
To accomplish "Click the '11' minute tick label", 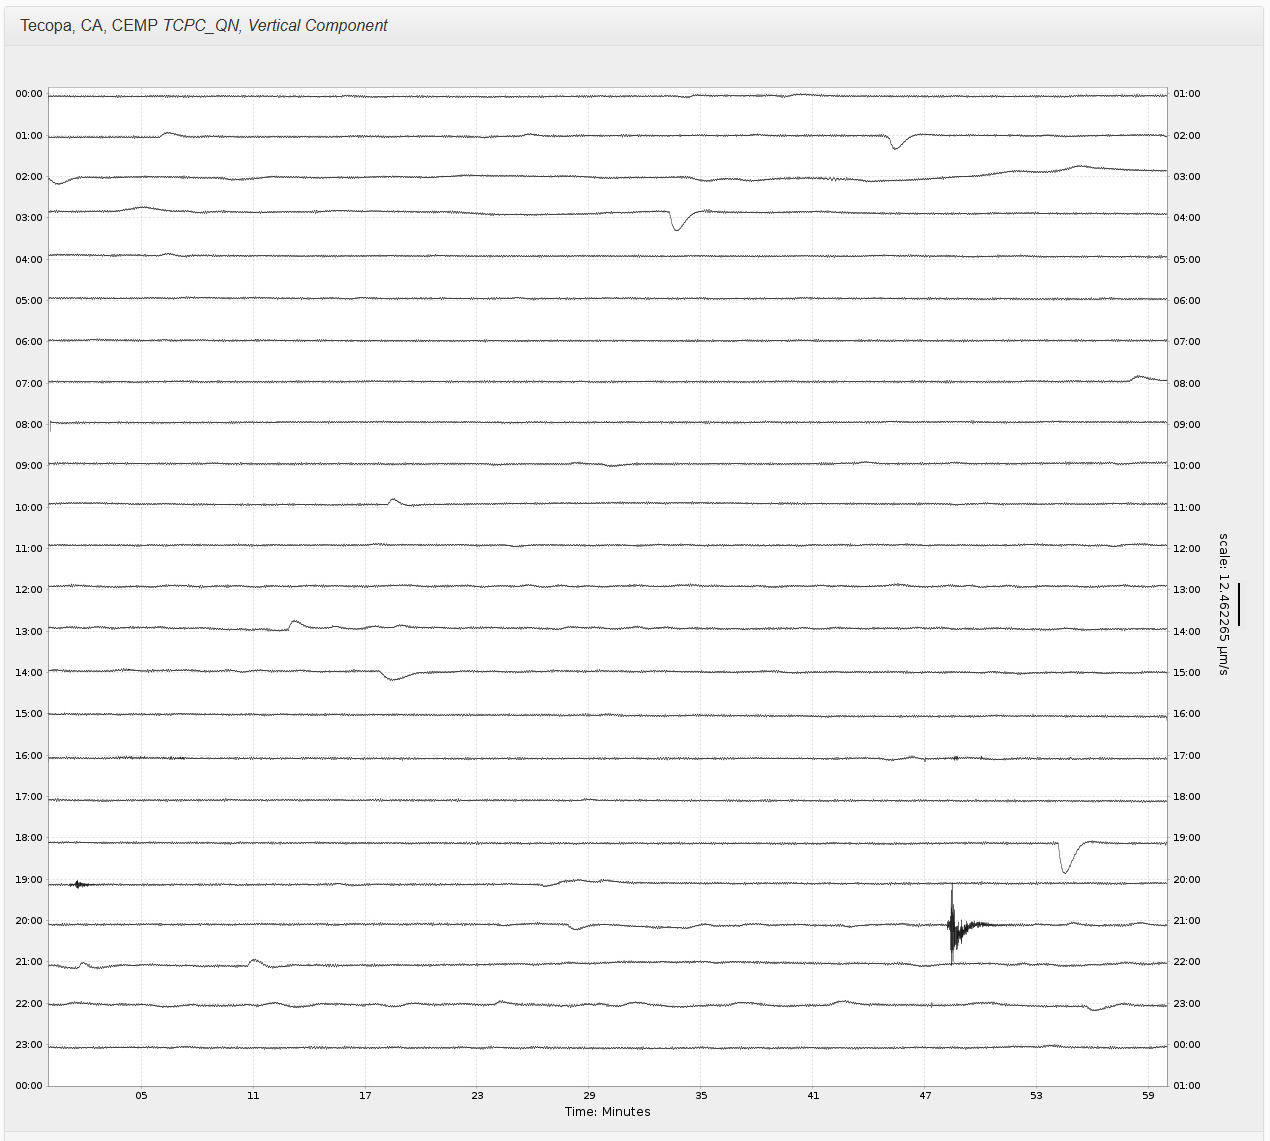I will point(253,1096).
